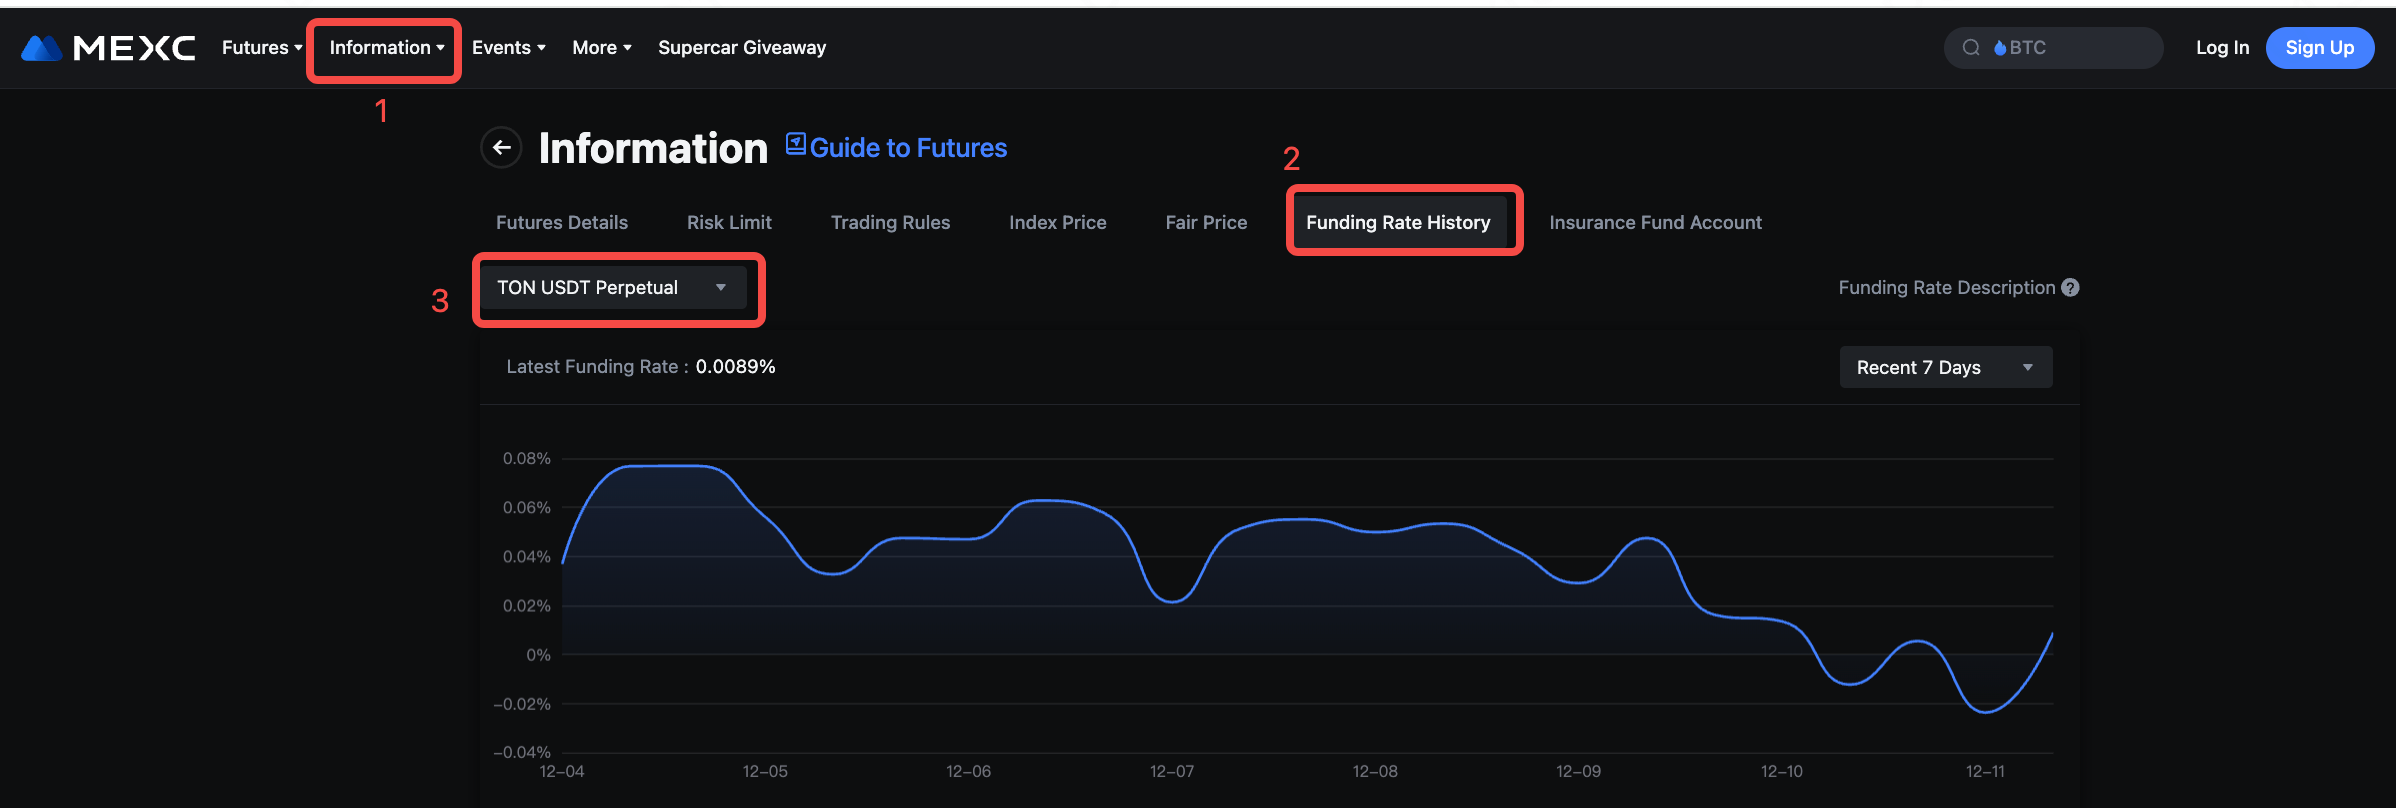
Task: Click the BTC search input field
Action: (2080, 48)
